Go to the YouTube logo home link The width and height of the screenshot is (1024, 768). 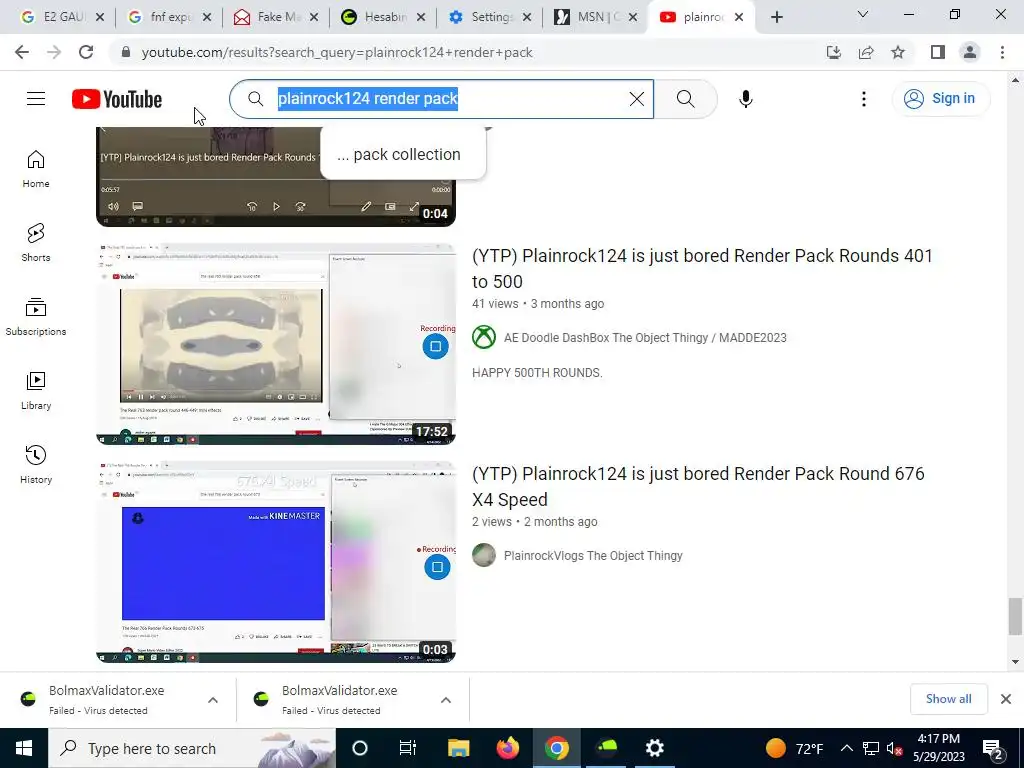(x=117, y=99)
